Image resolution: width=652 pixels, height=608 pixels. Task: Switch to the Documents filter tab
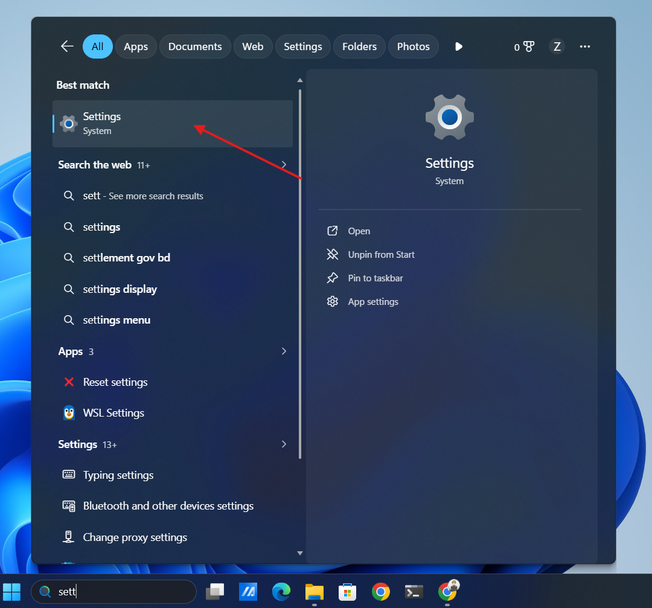pyautogui.click(x=195, y=47)
